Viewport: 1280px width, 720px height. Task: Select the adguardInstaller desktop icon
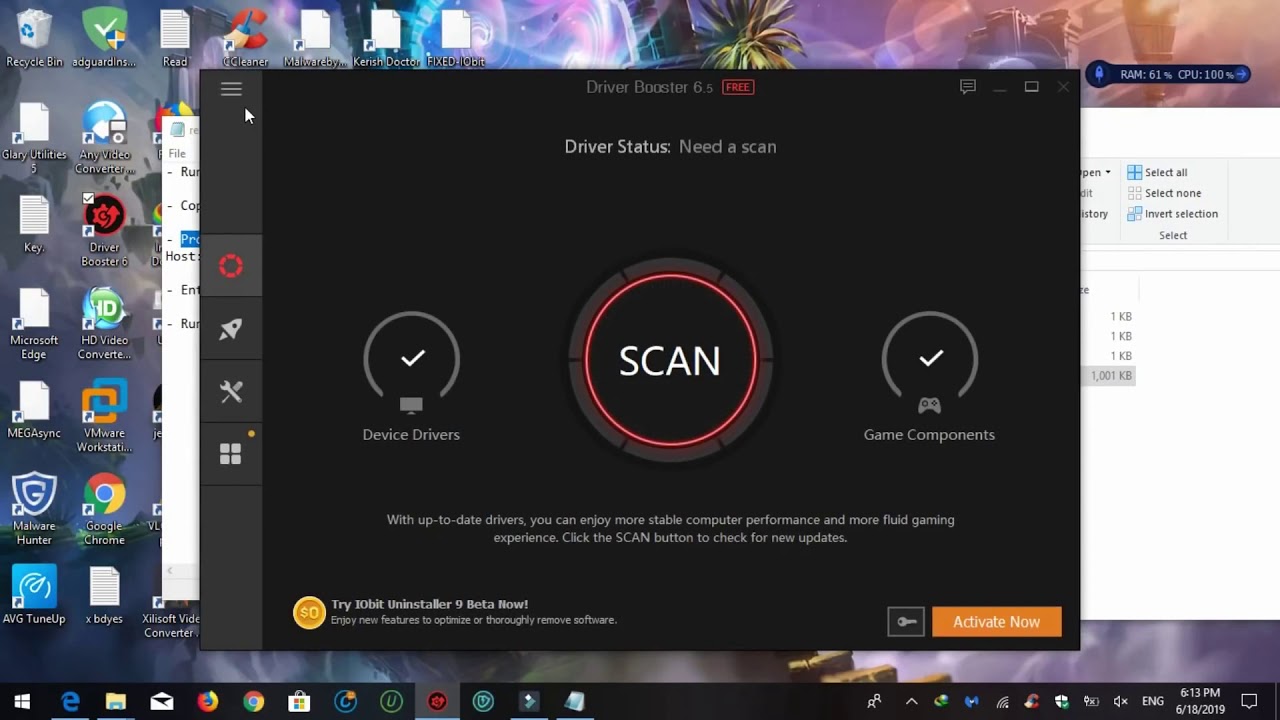tap(104, 38)
